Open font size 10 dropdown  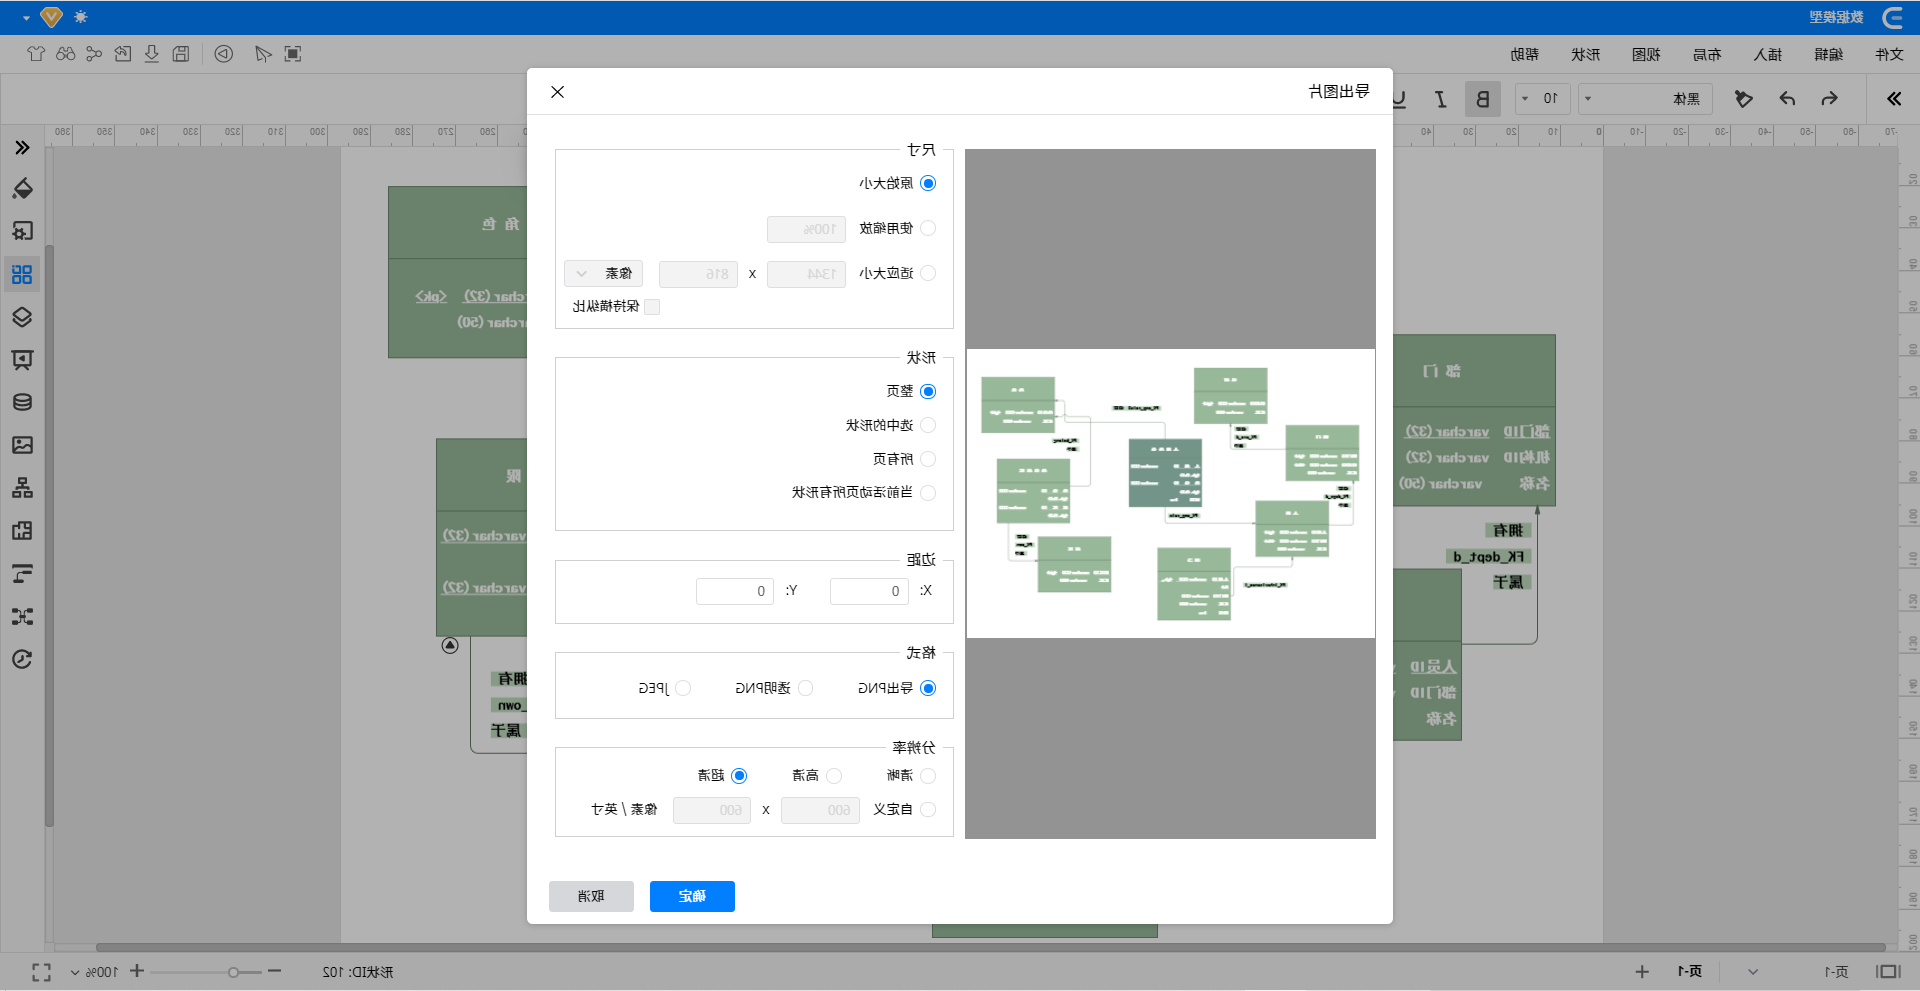1543,99
